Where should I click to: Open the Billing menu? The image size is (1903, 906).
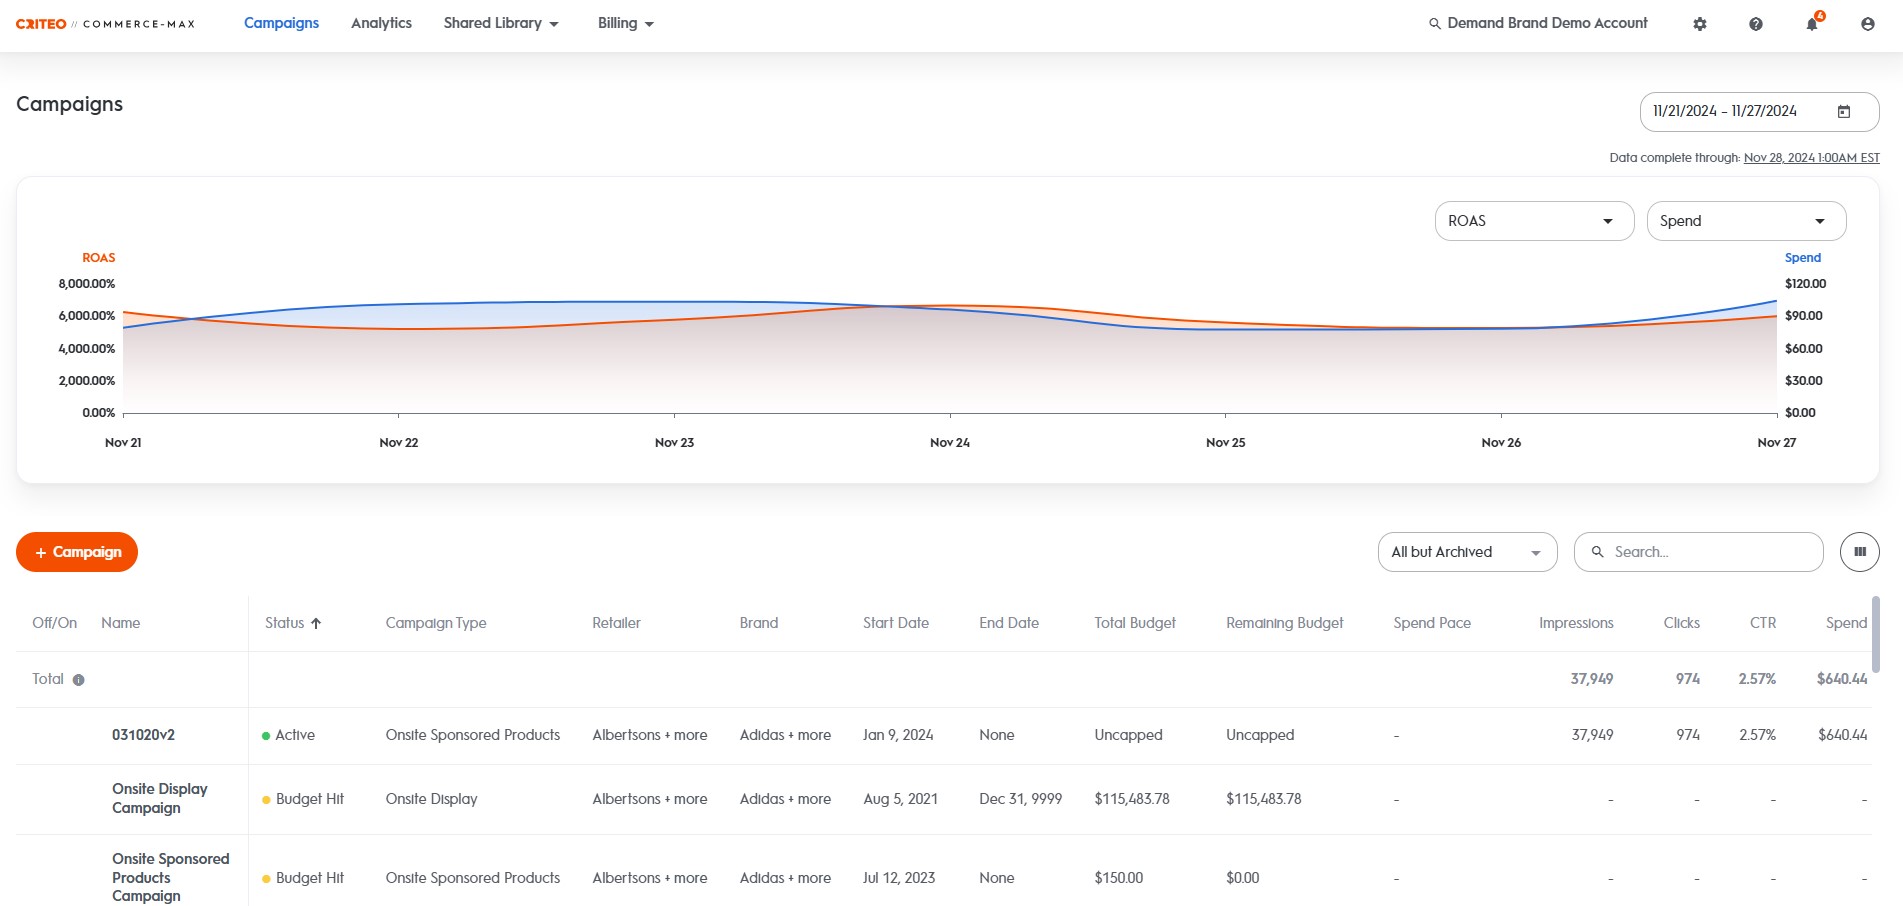(625, 23)
